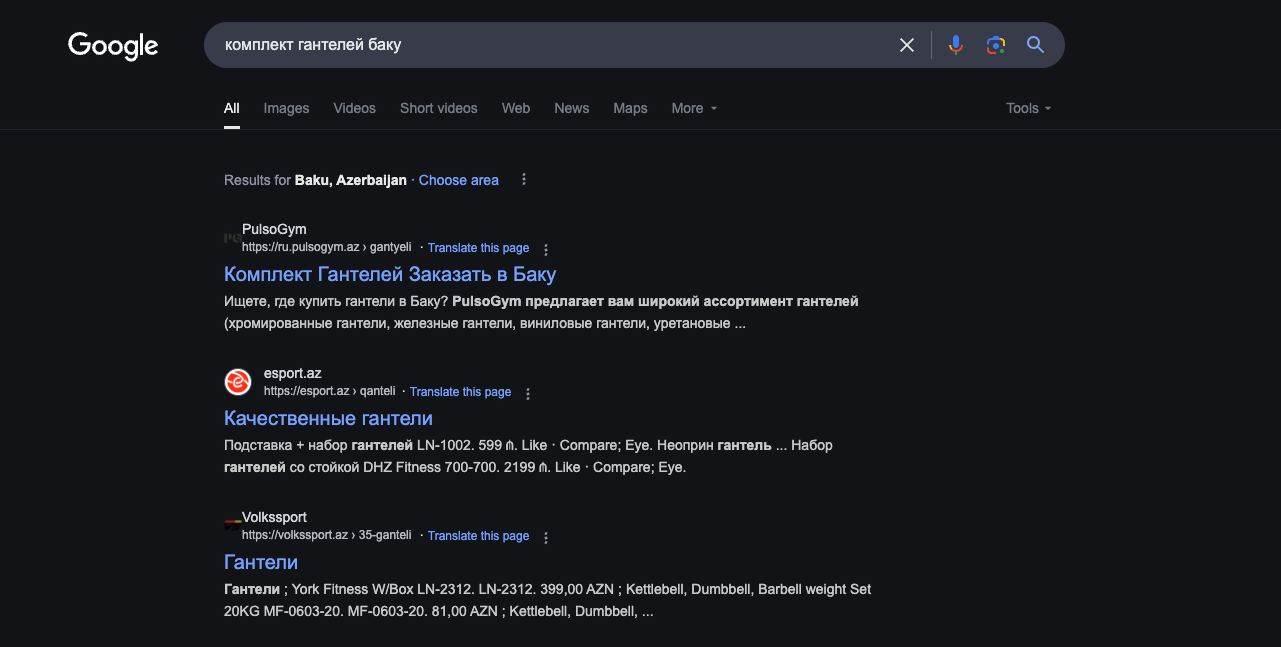Expand the Tools dropdown
Image resolution: width=1281 pixels, height=647 pixels.
(1029, 108)
